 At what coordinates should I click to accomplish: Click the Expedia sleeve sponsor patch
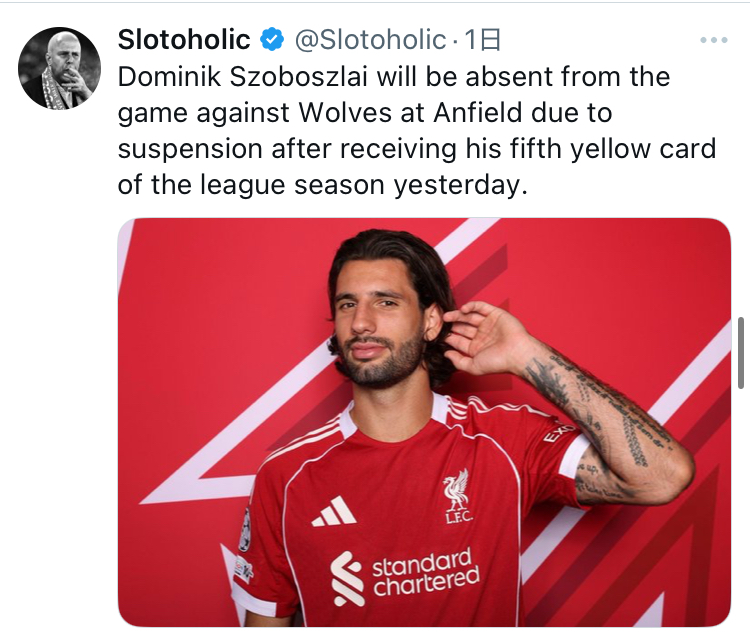pyautogui.click(x=561, y=434)
